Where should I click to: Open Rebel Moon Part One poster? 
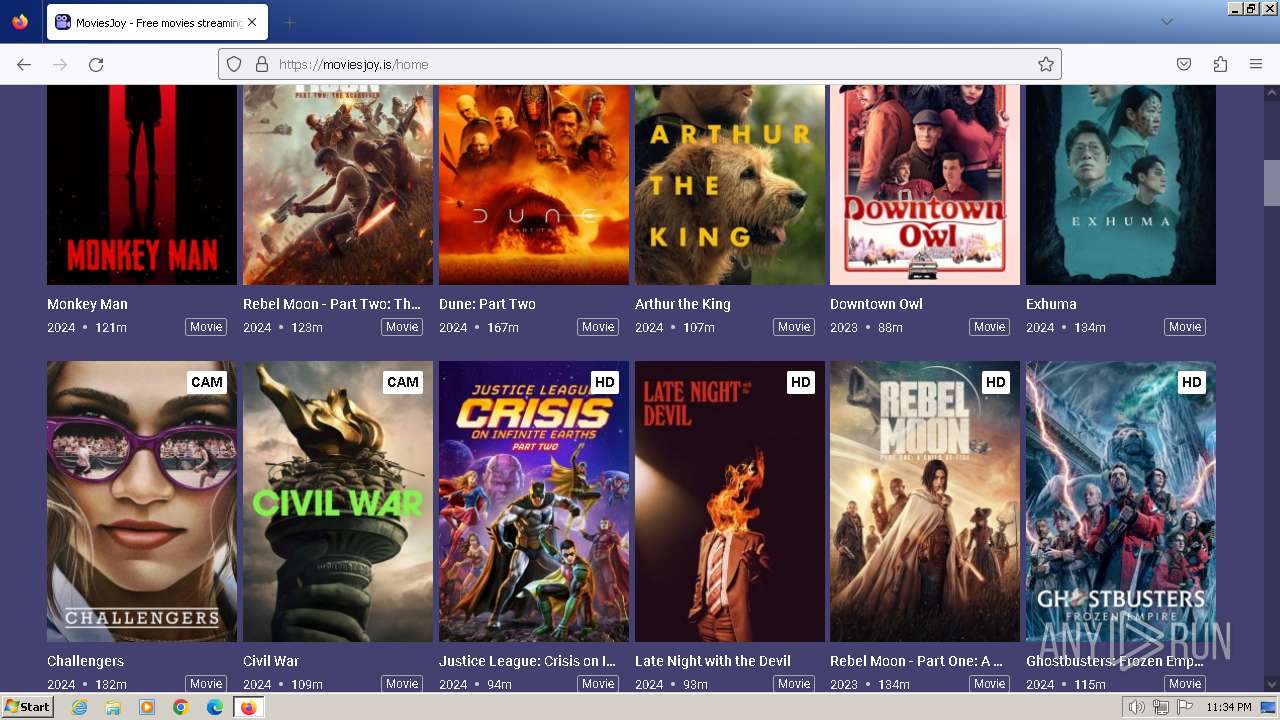click(x=925, y=501)
